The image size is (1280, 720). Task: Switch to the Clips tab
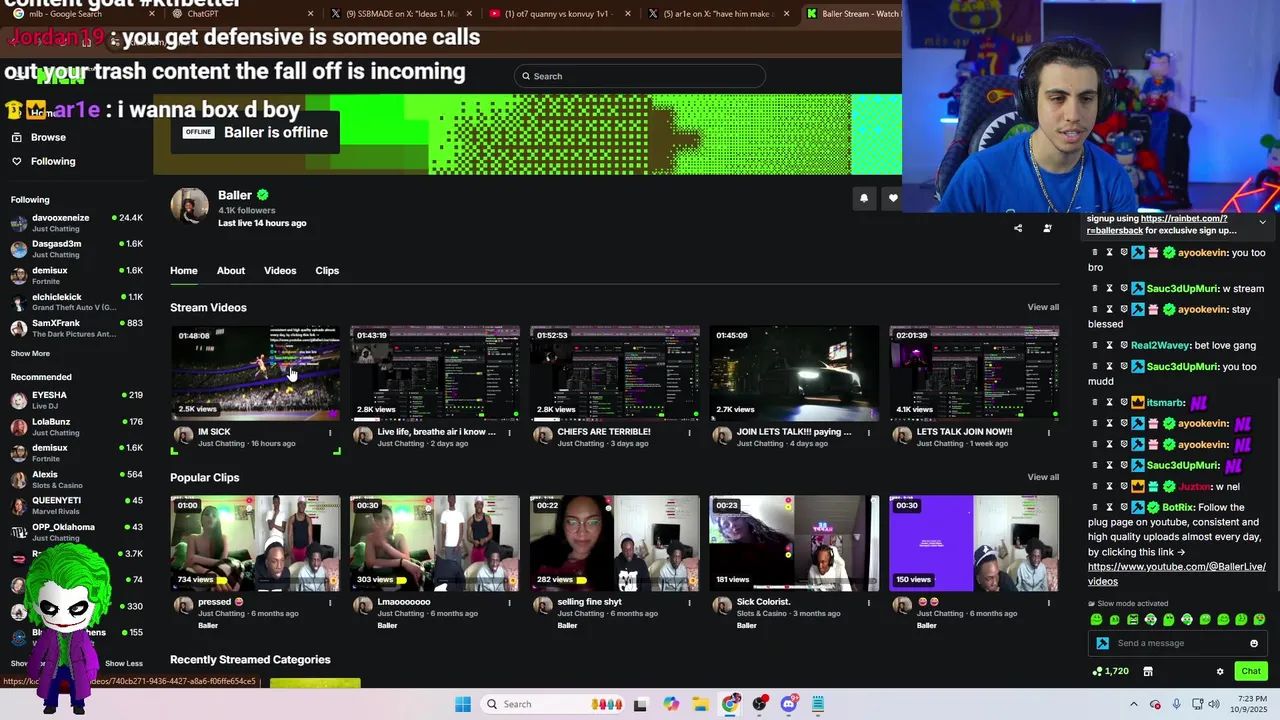(327, 271)
